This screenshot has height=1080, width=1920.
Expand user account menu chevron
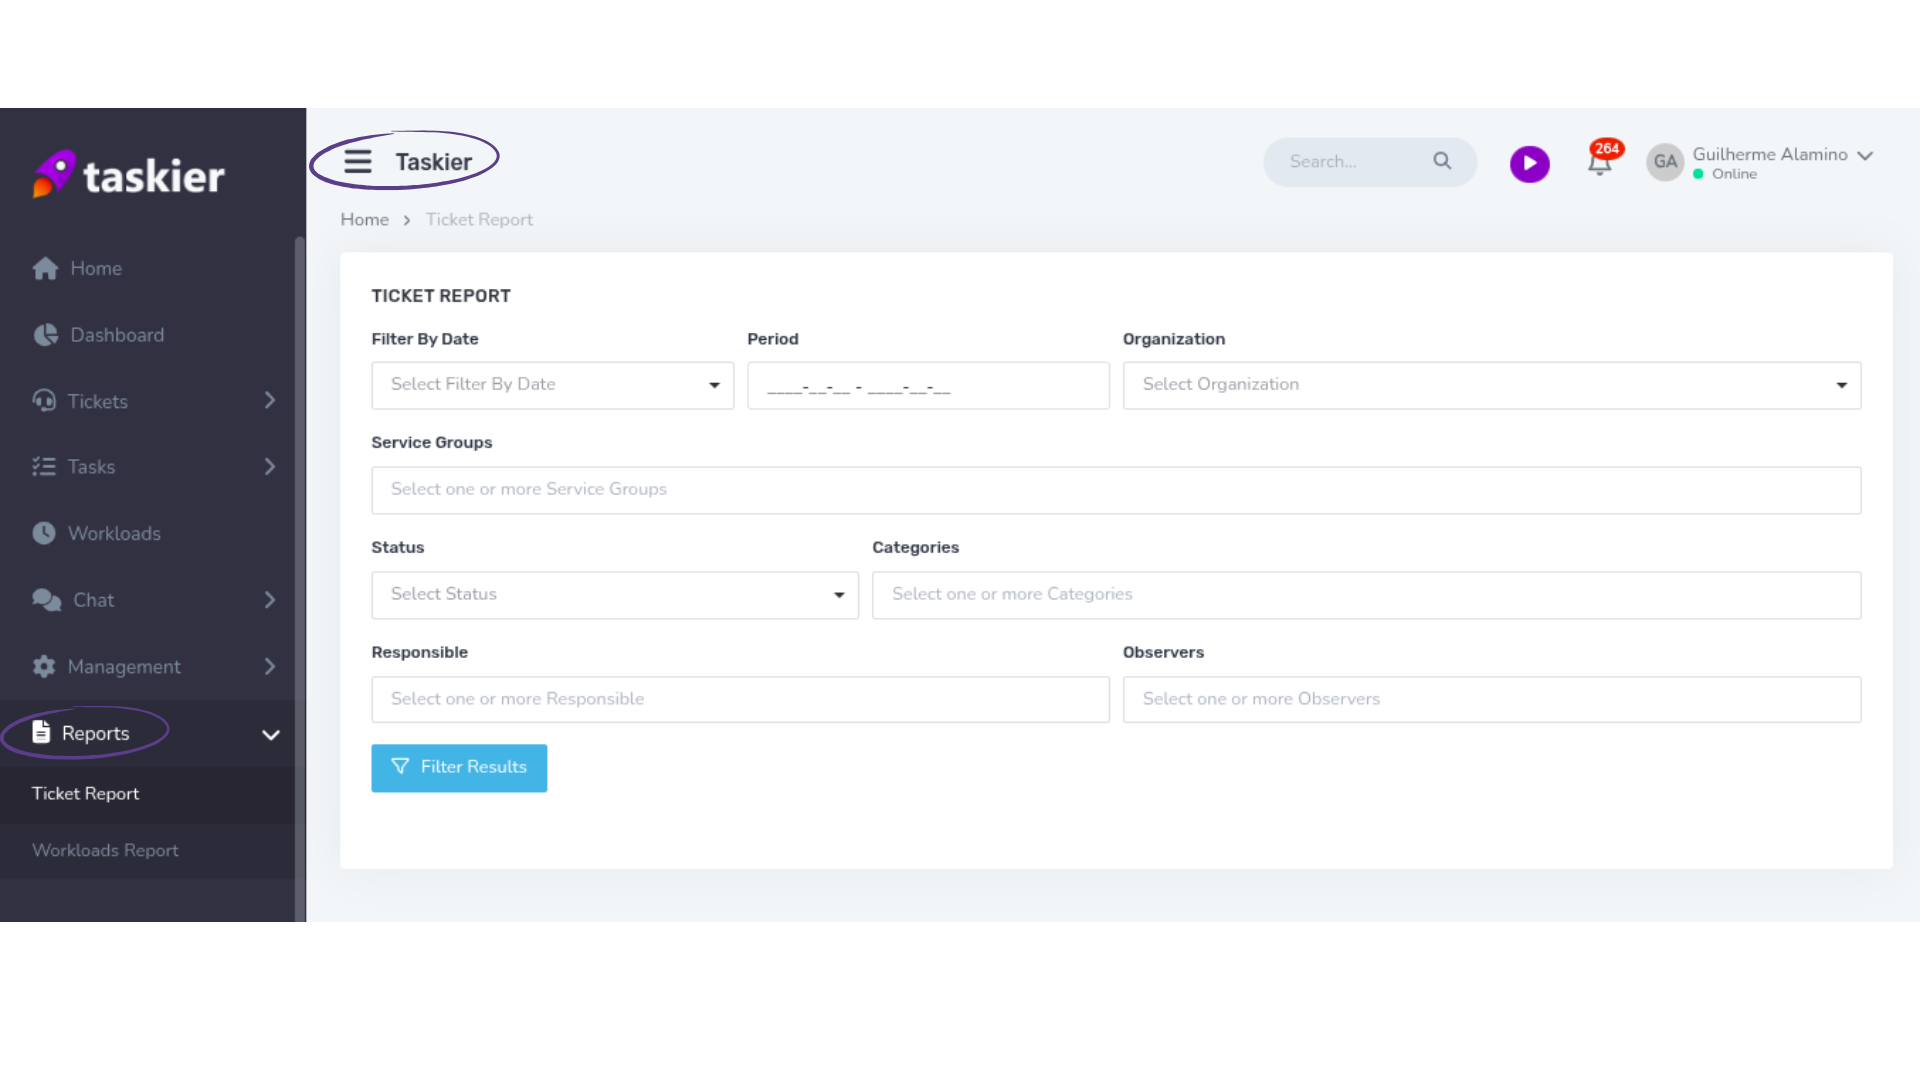click(1864, 156)
